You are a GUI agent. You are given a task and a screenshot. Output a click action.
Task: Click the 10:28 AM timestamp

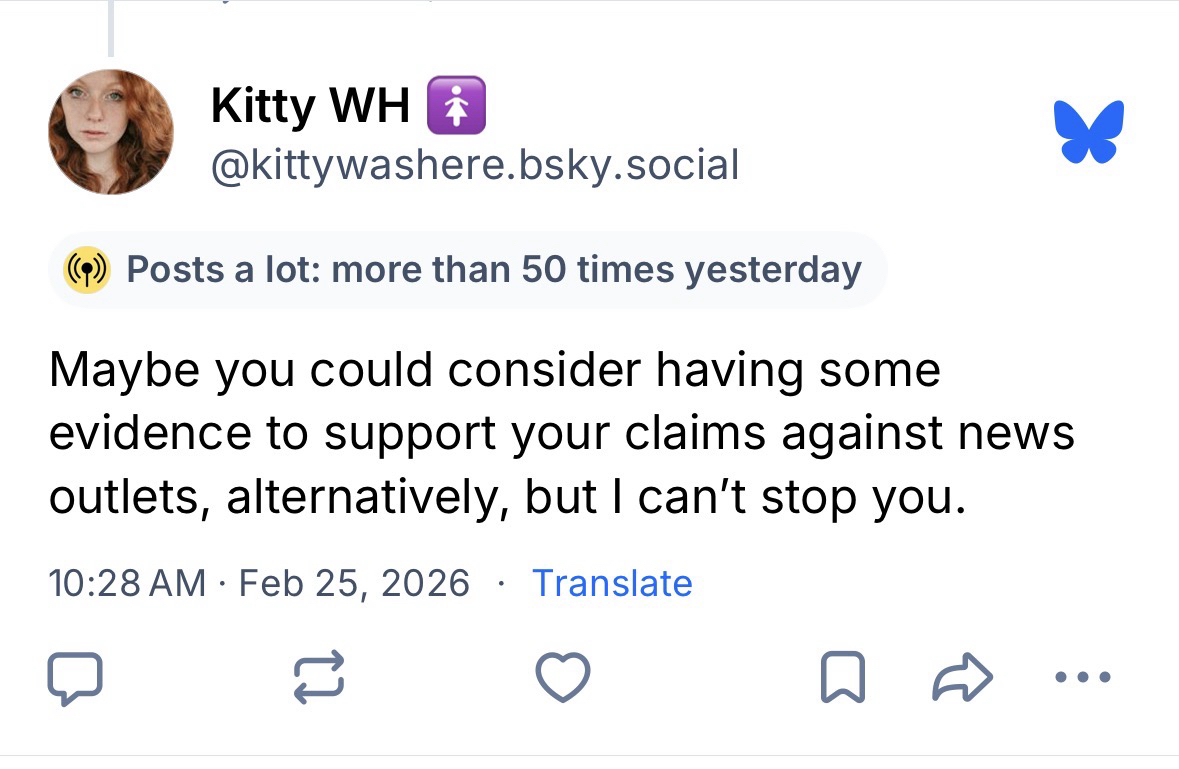(127, 583)
